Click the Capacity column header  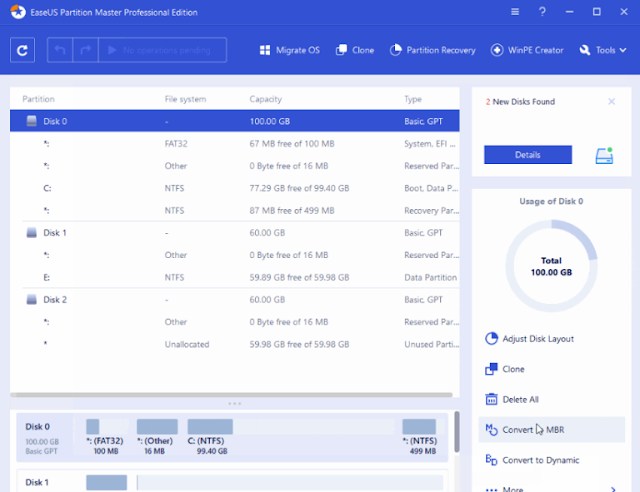pyautogui.click(x=266, y=99)
